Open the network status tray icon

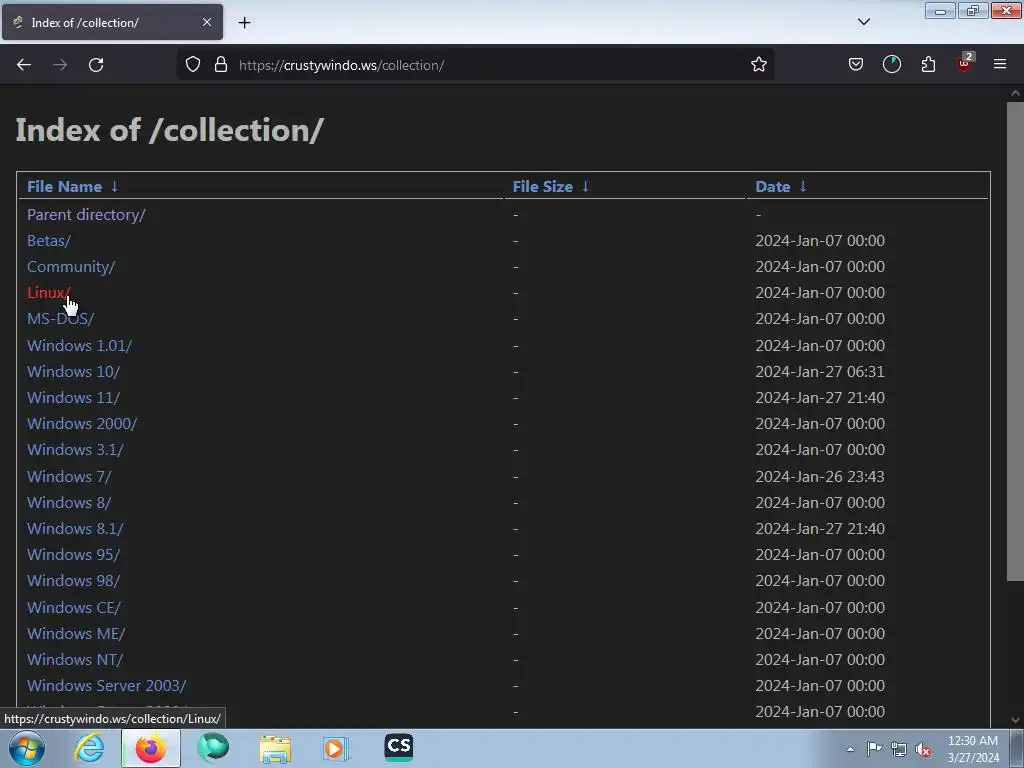[x=899, y=749]
